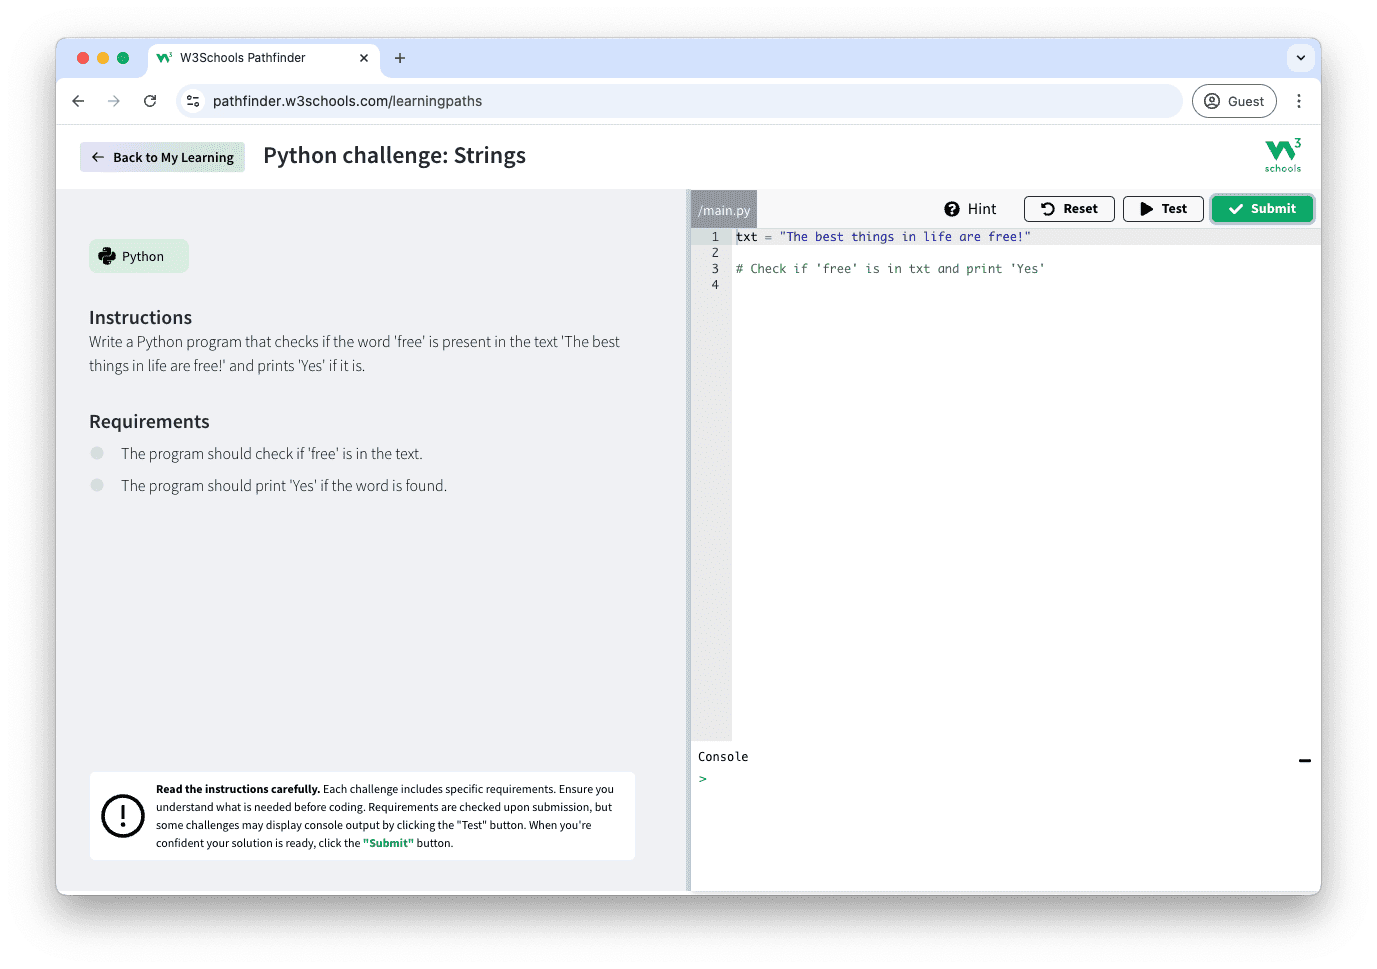Reset the code editor
Image resolution: width=1377 pixels, height=969 pixels.
[x=1068, y=209]
